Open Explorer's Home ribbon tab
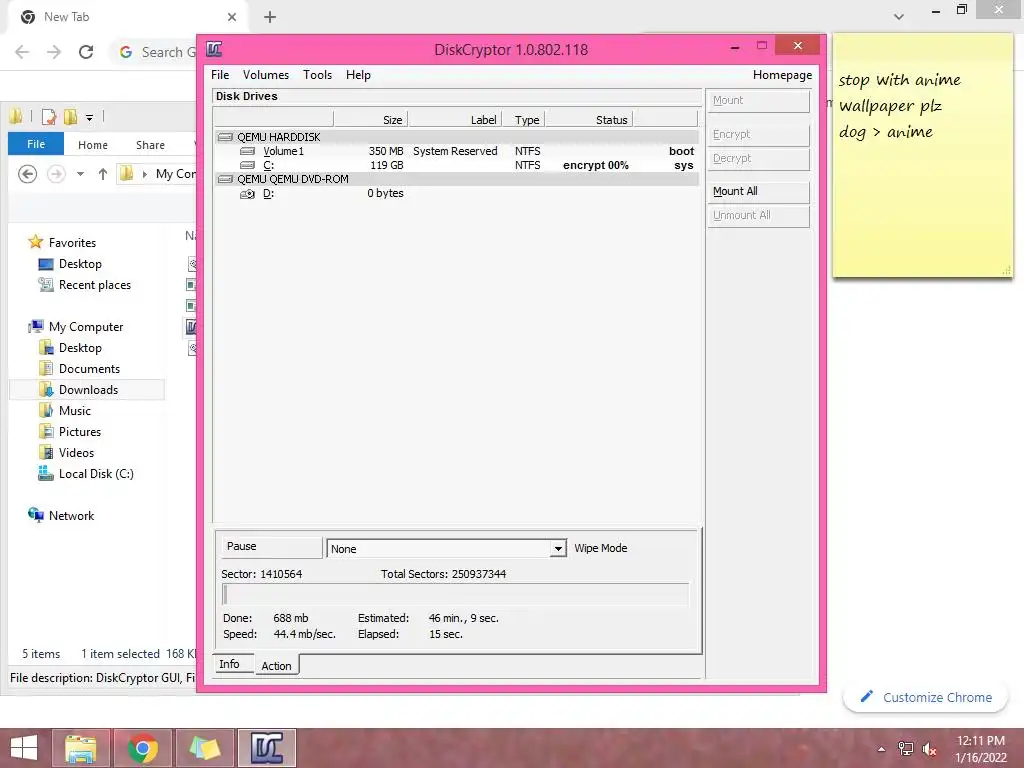 point(93,145)
